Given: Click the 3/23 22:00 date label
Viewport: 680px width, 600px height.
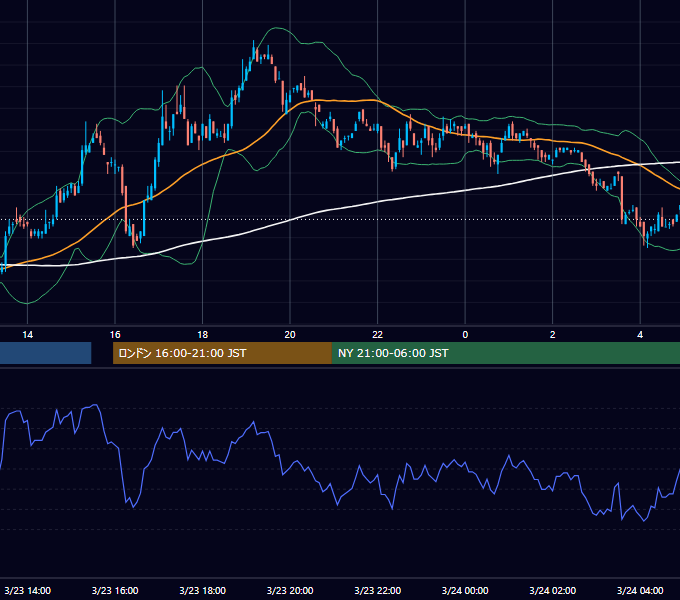Looking at the screenshot, I should click(377, 590).
